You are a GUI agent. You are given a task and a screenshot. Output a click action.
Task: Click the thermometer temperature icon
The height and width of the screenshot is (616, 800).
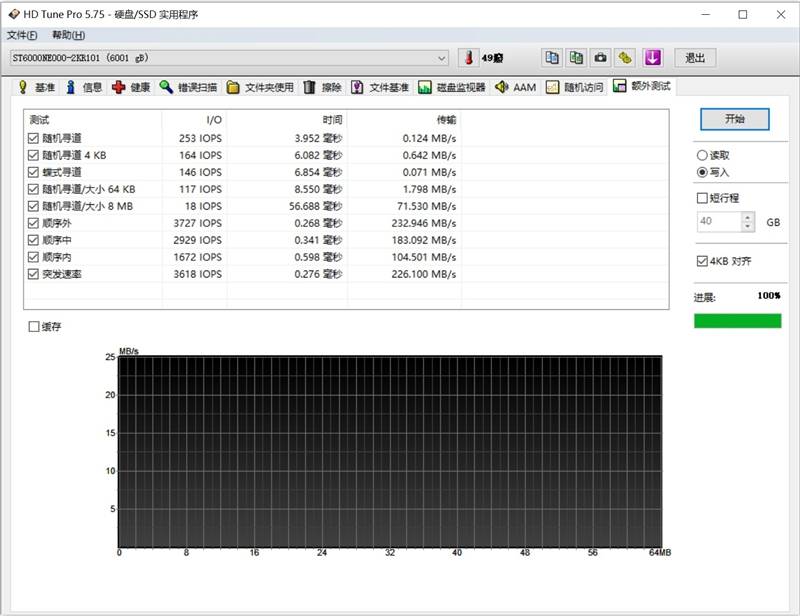(x=468, y=58)
